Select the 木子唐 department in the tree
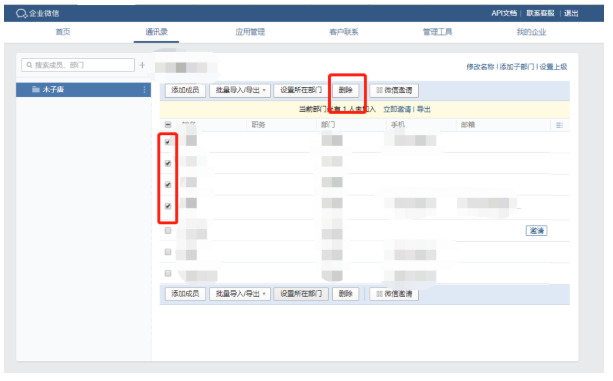The image size is (613, 381). 83,89
